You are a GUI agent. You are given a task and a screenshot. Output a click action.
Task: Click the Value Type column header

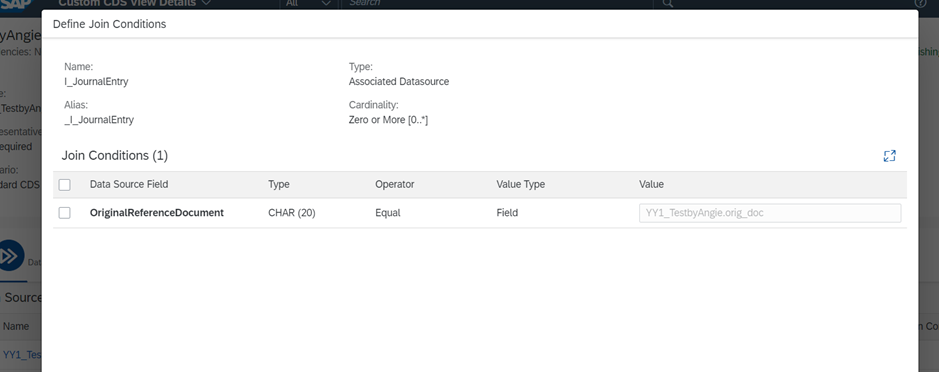point(520,184)
